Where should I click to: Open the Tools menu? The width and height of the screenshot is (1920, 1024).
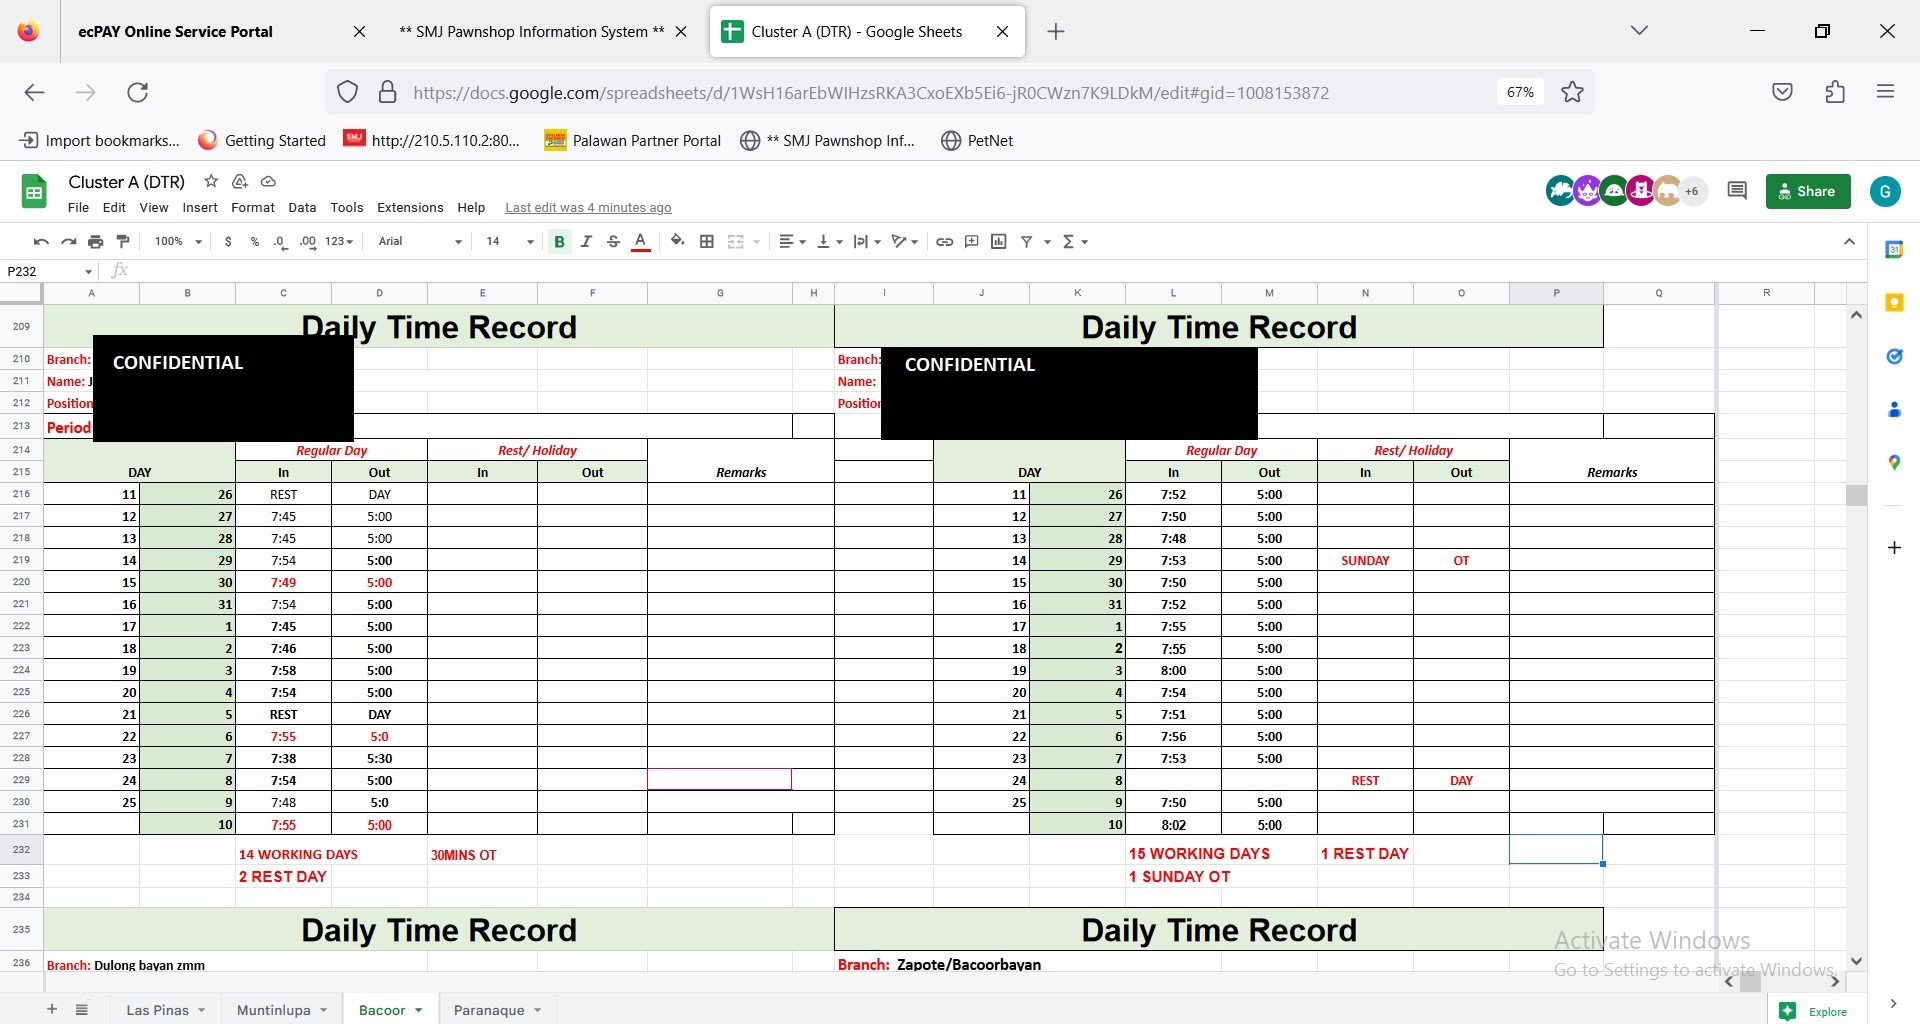click(347, 208)
